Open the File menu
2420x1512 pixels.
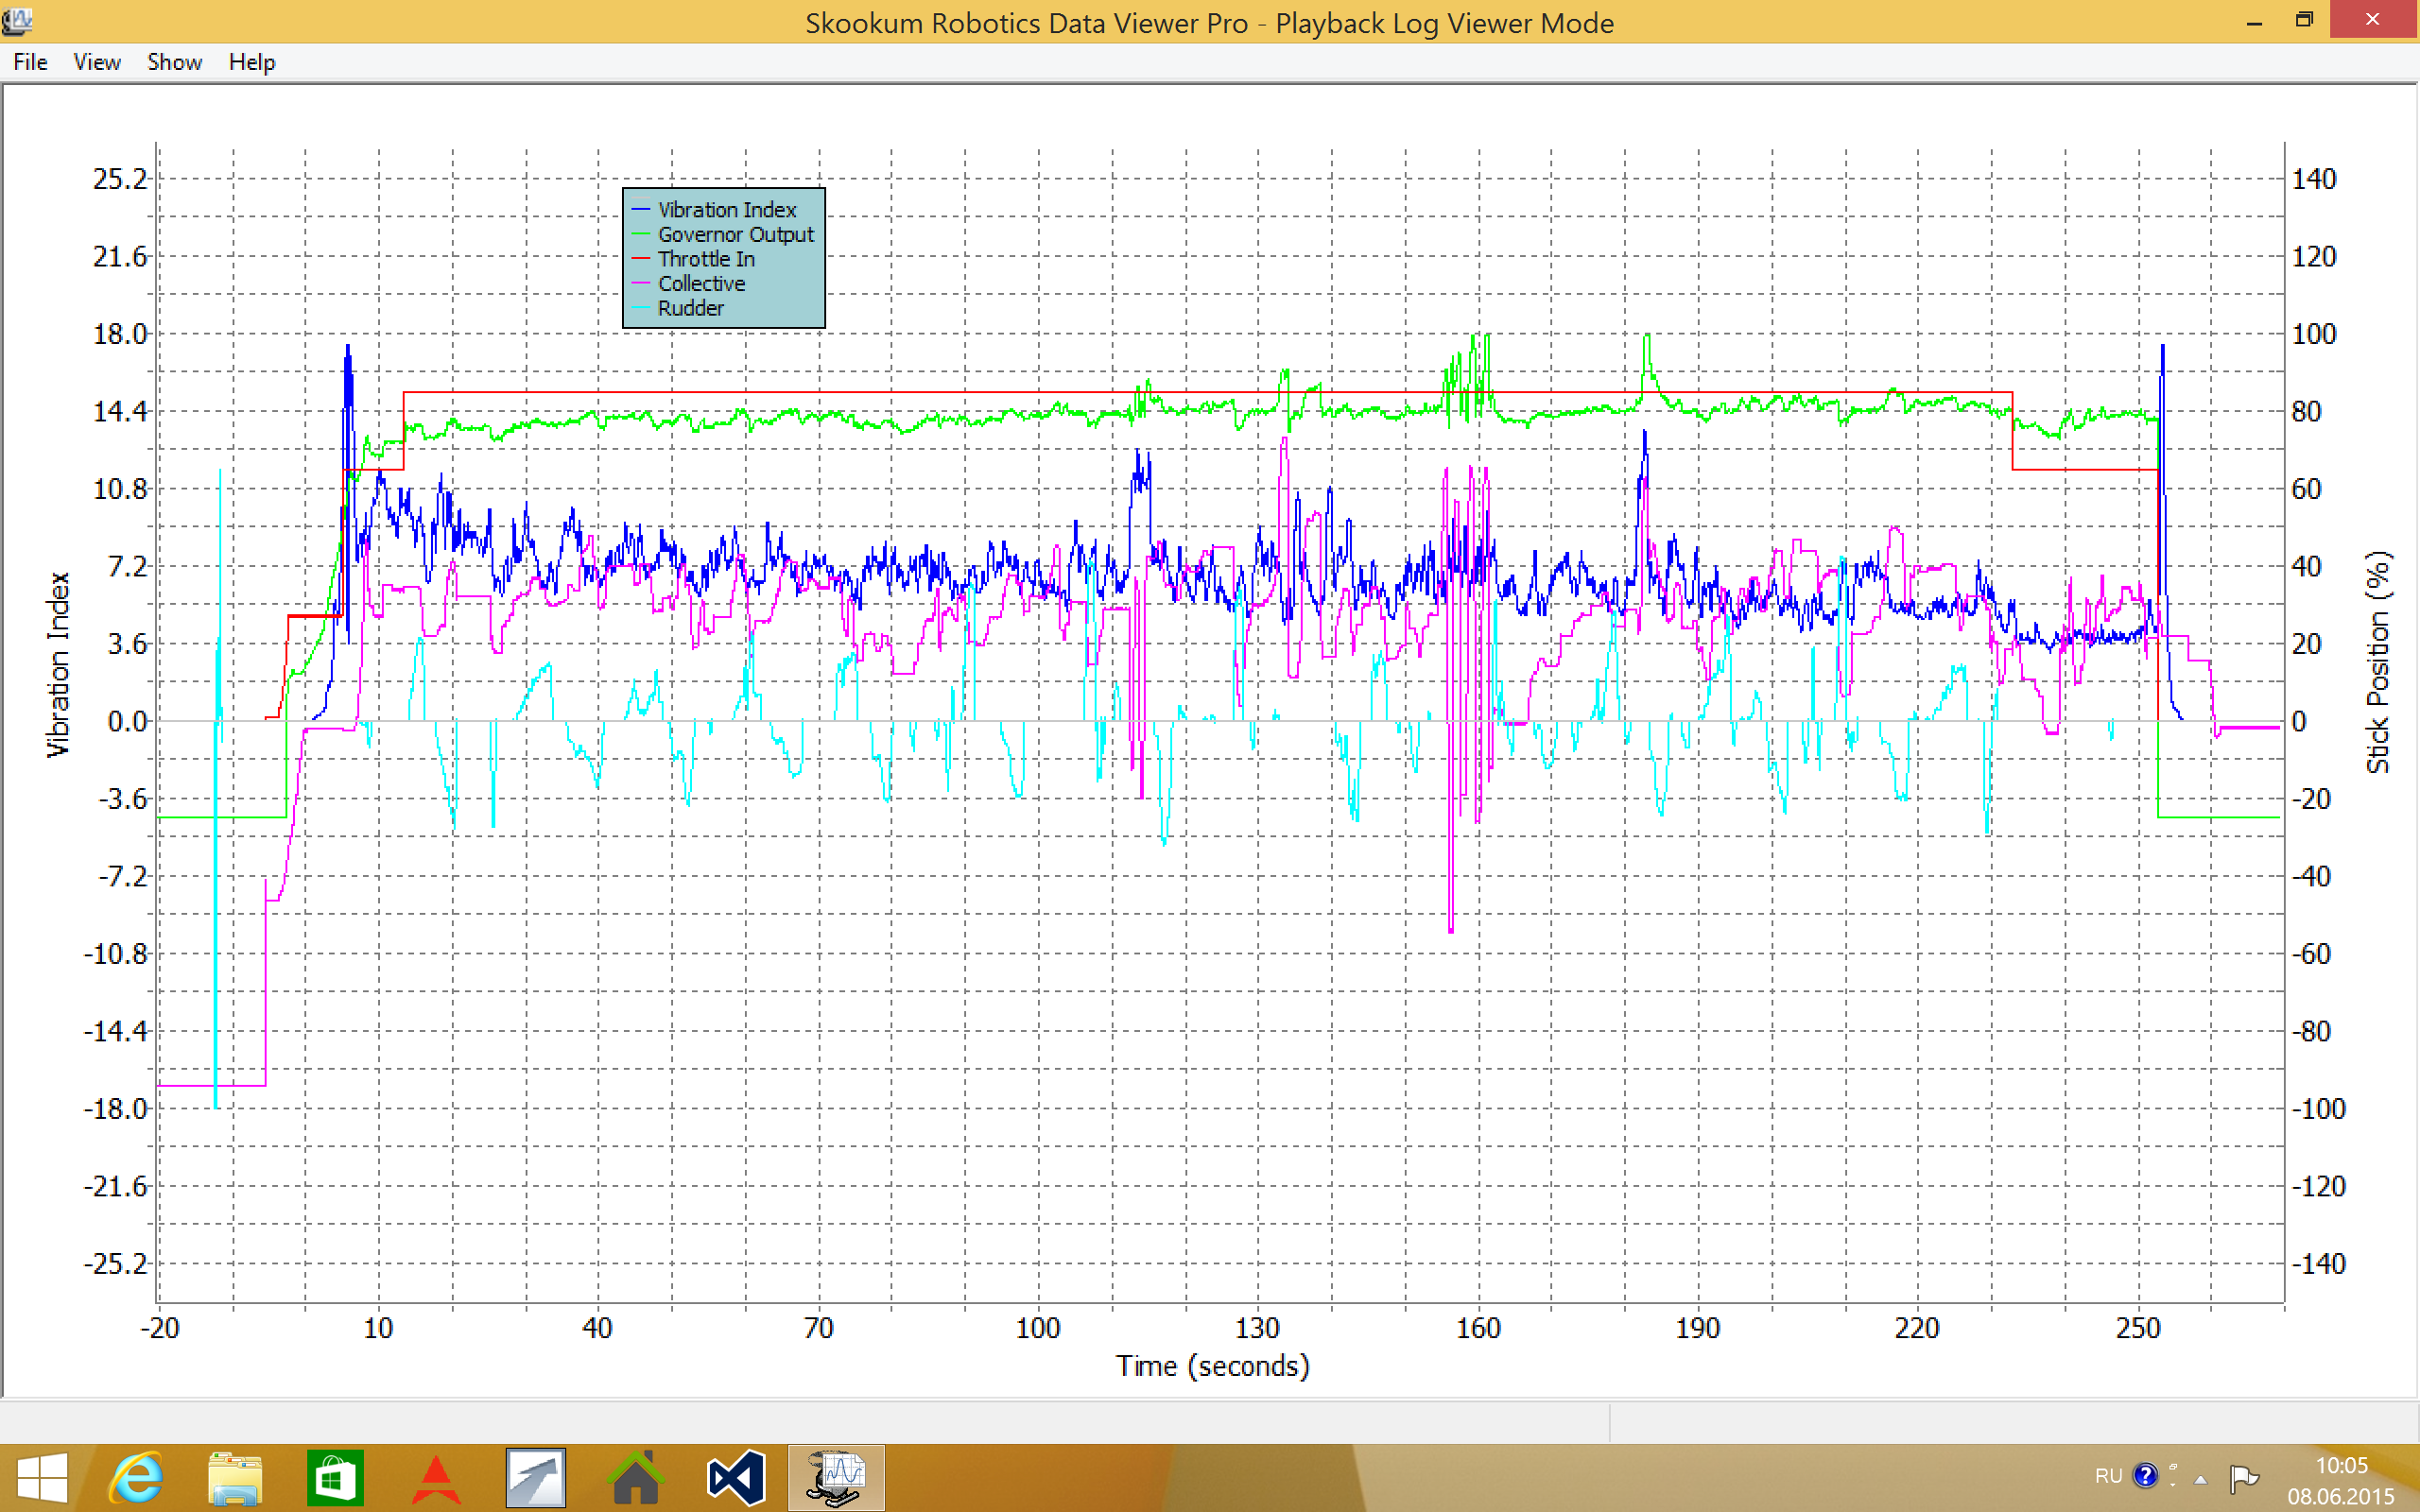30,62
